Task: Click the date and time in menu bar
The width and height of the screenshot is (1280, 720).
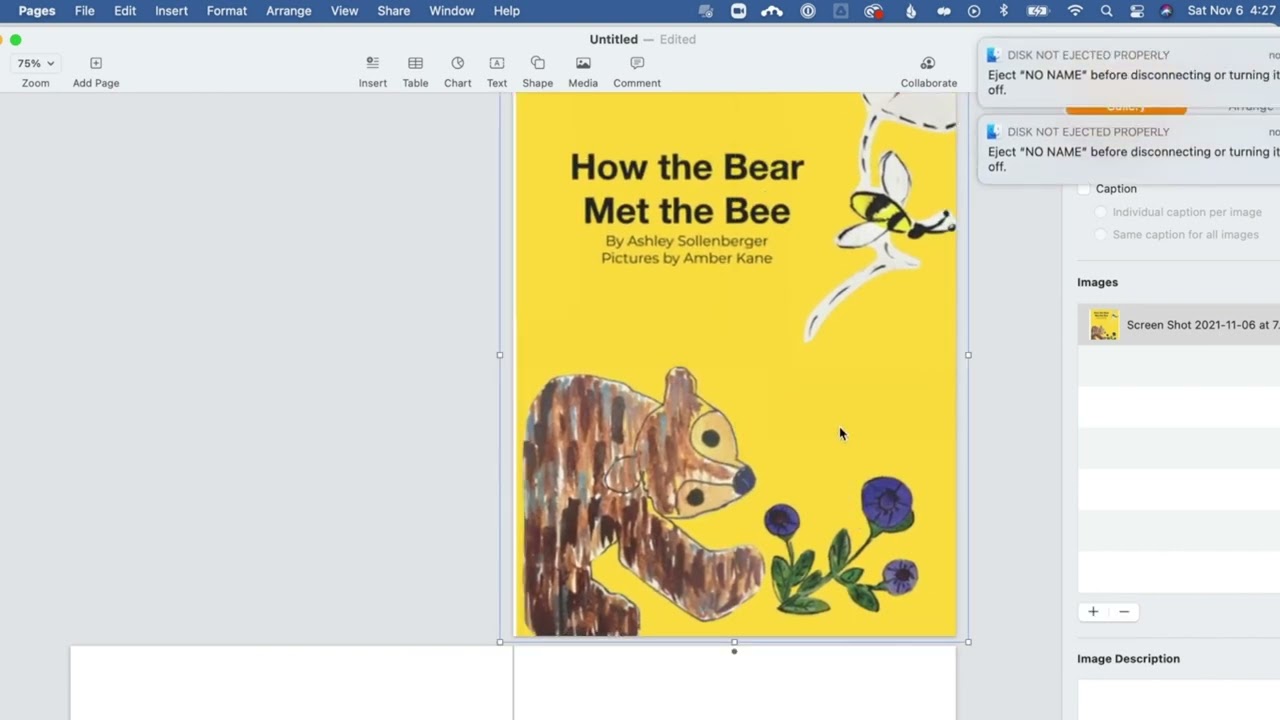Action: 1233,11
